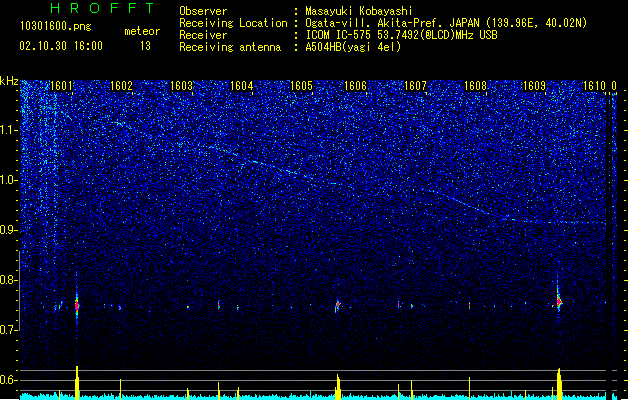The image size is (629, 400).
Task: Click the 1607 time marker
Action: 415,86
